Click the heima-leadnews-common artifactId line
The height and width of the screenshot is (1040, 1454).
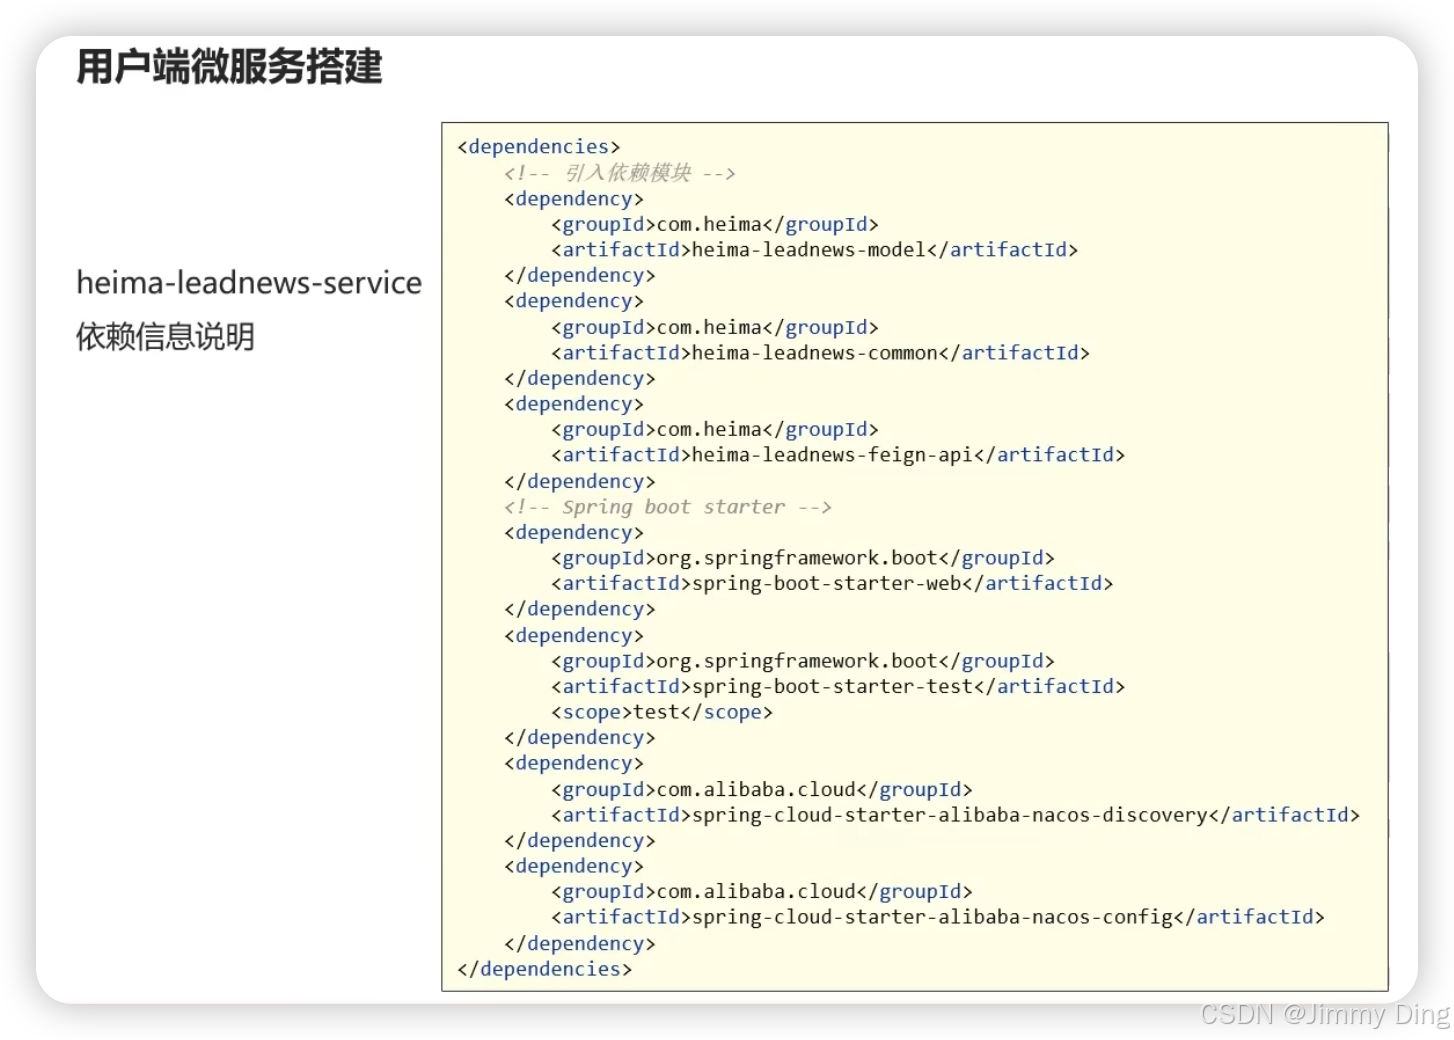[x=820, y=353]
